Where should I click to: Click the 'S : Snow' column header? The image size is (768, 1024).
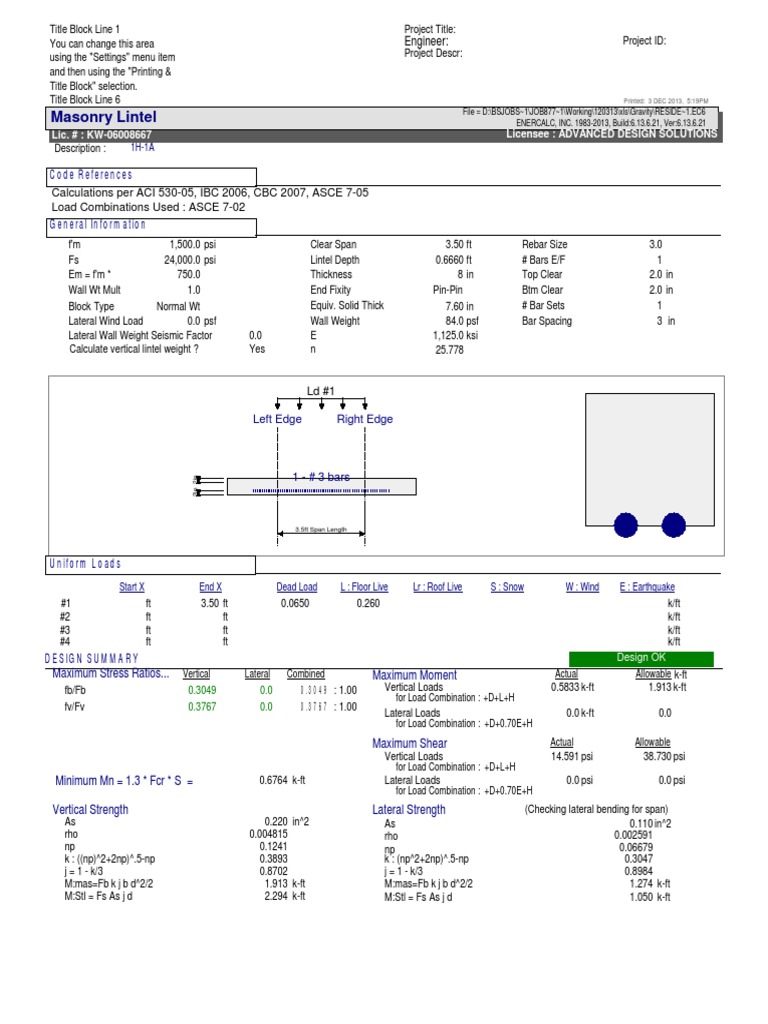pos(507,587)
